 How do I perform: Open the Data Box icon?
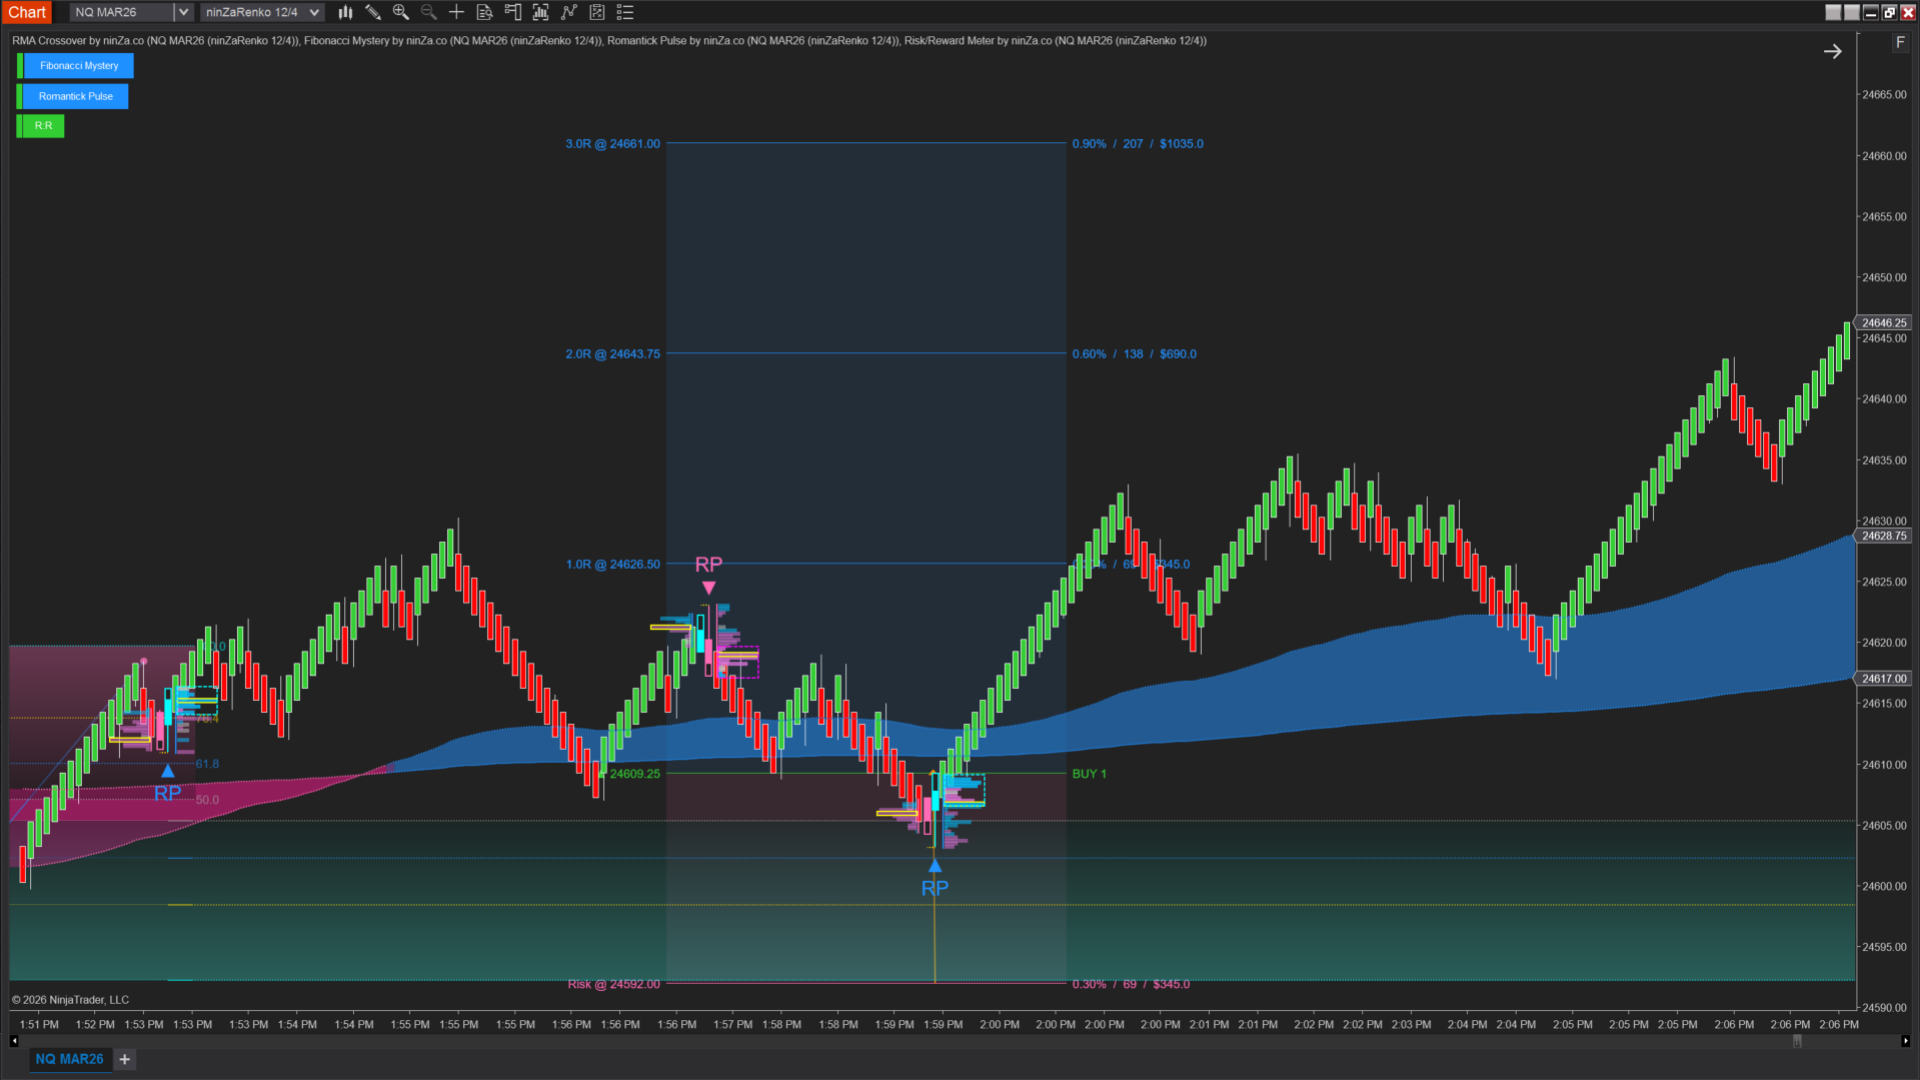[484, 12]
